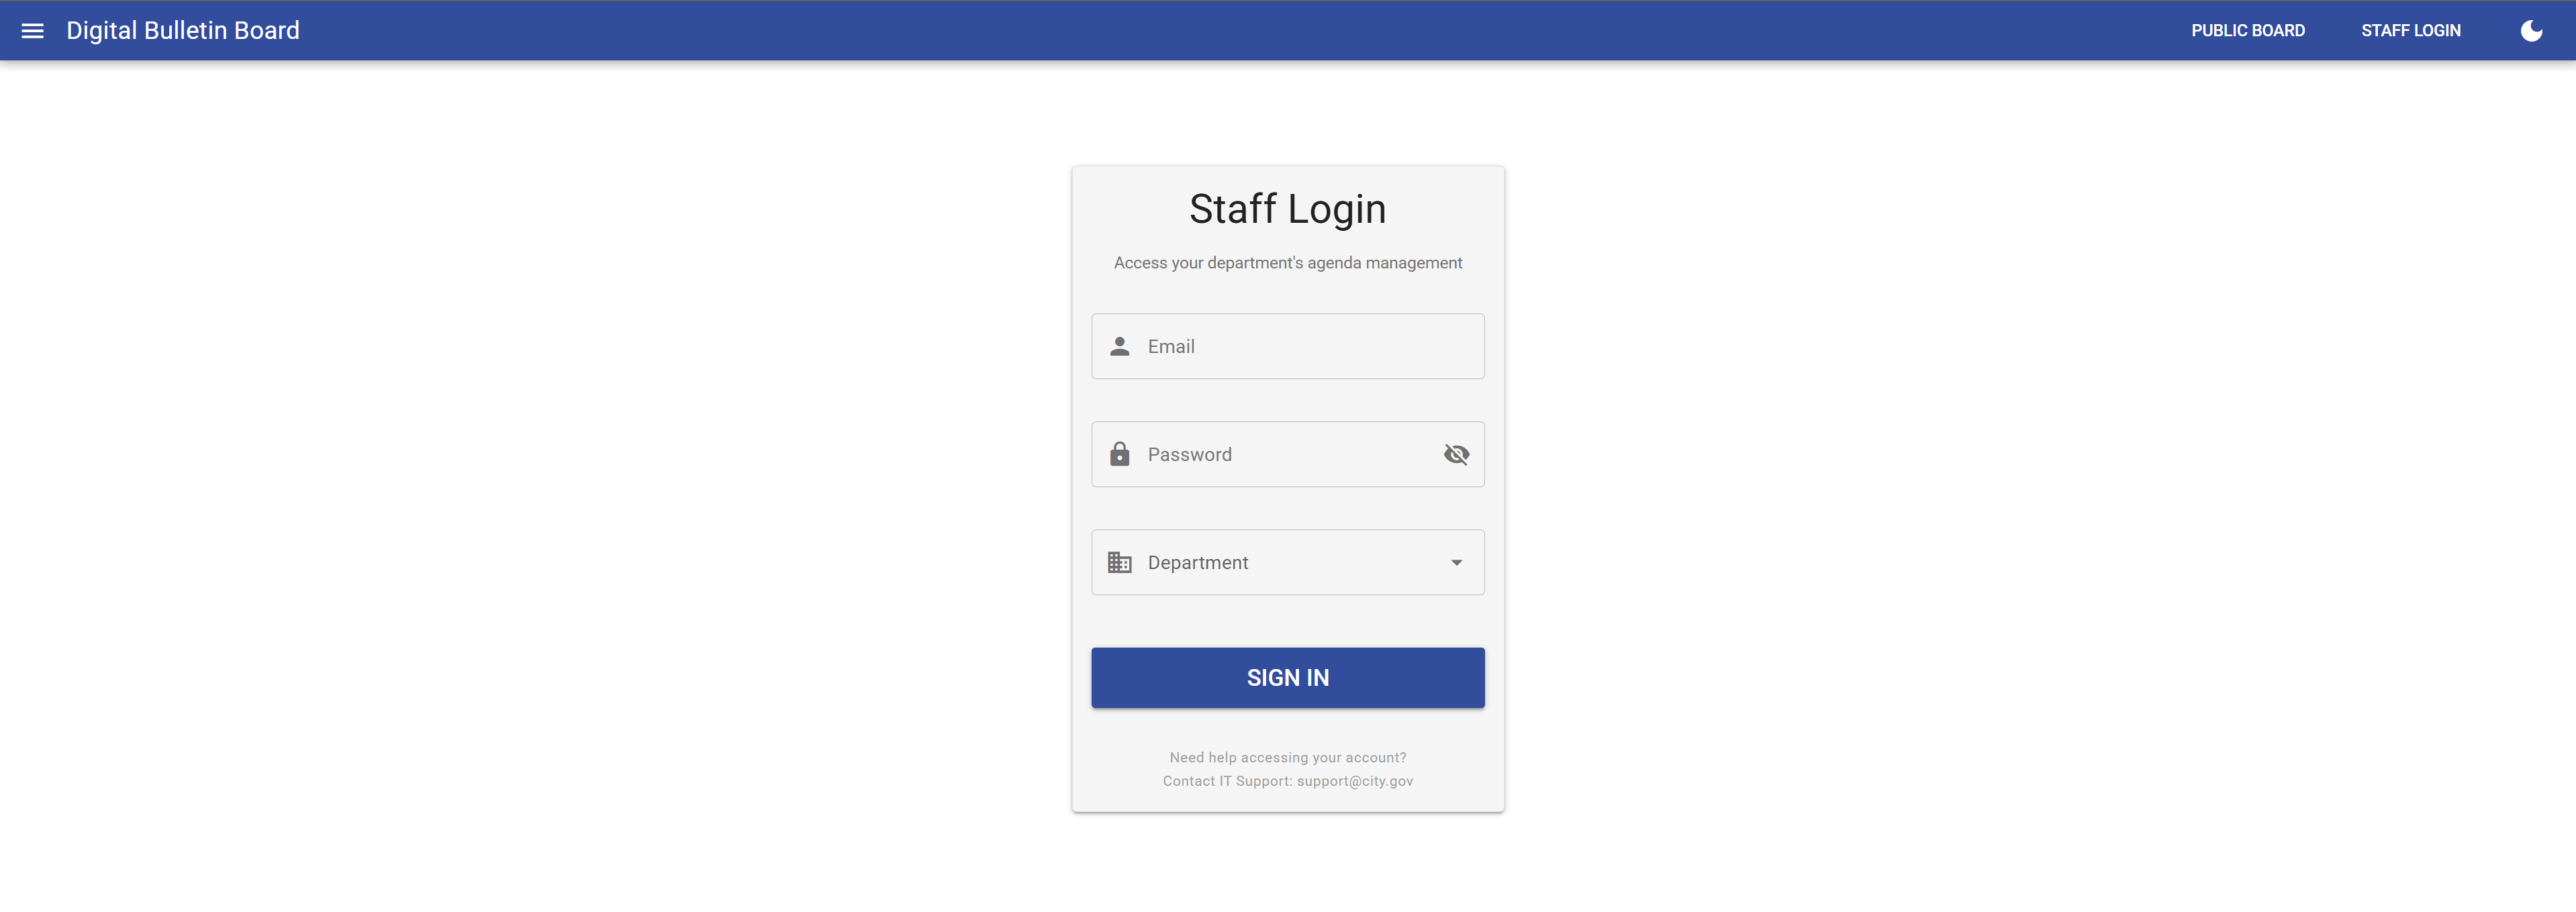Click the building icon beside Department

pyautogui.click(x=1119, y=563)
